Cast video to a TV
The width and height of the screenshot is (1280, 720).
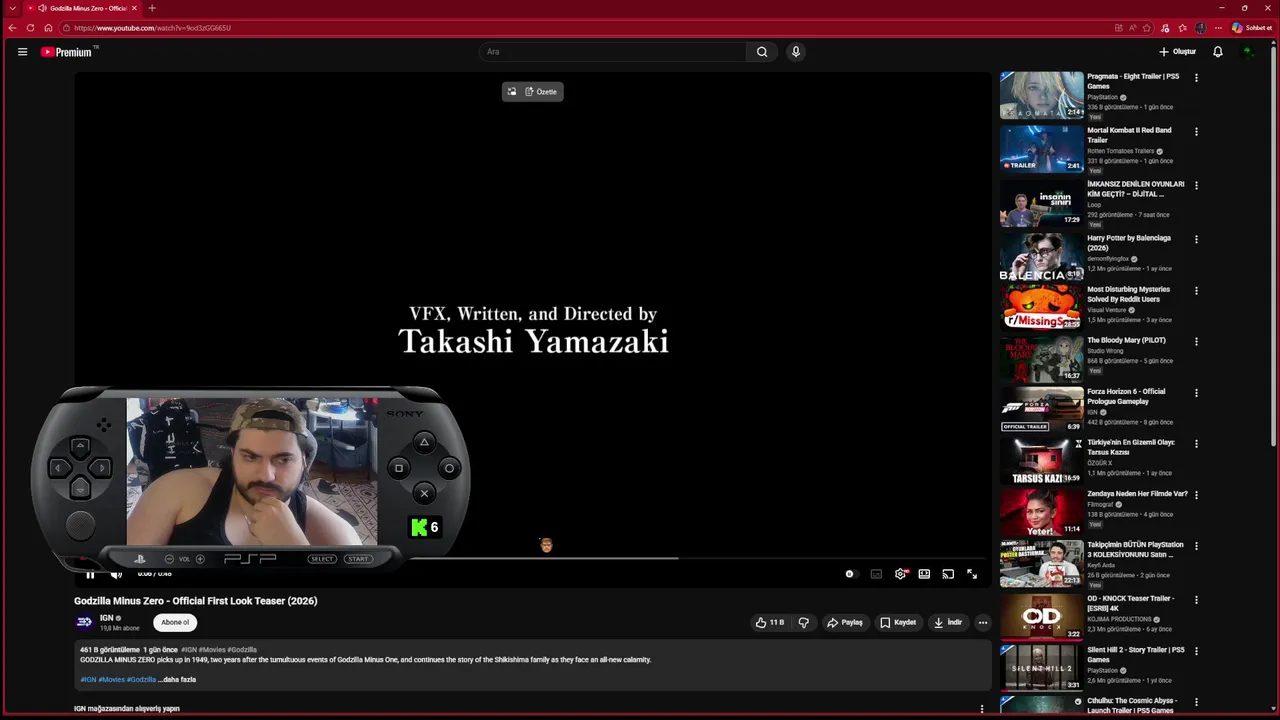point(948,574)
